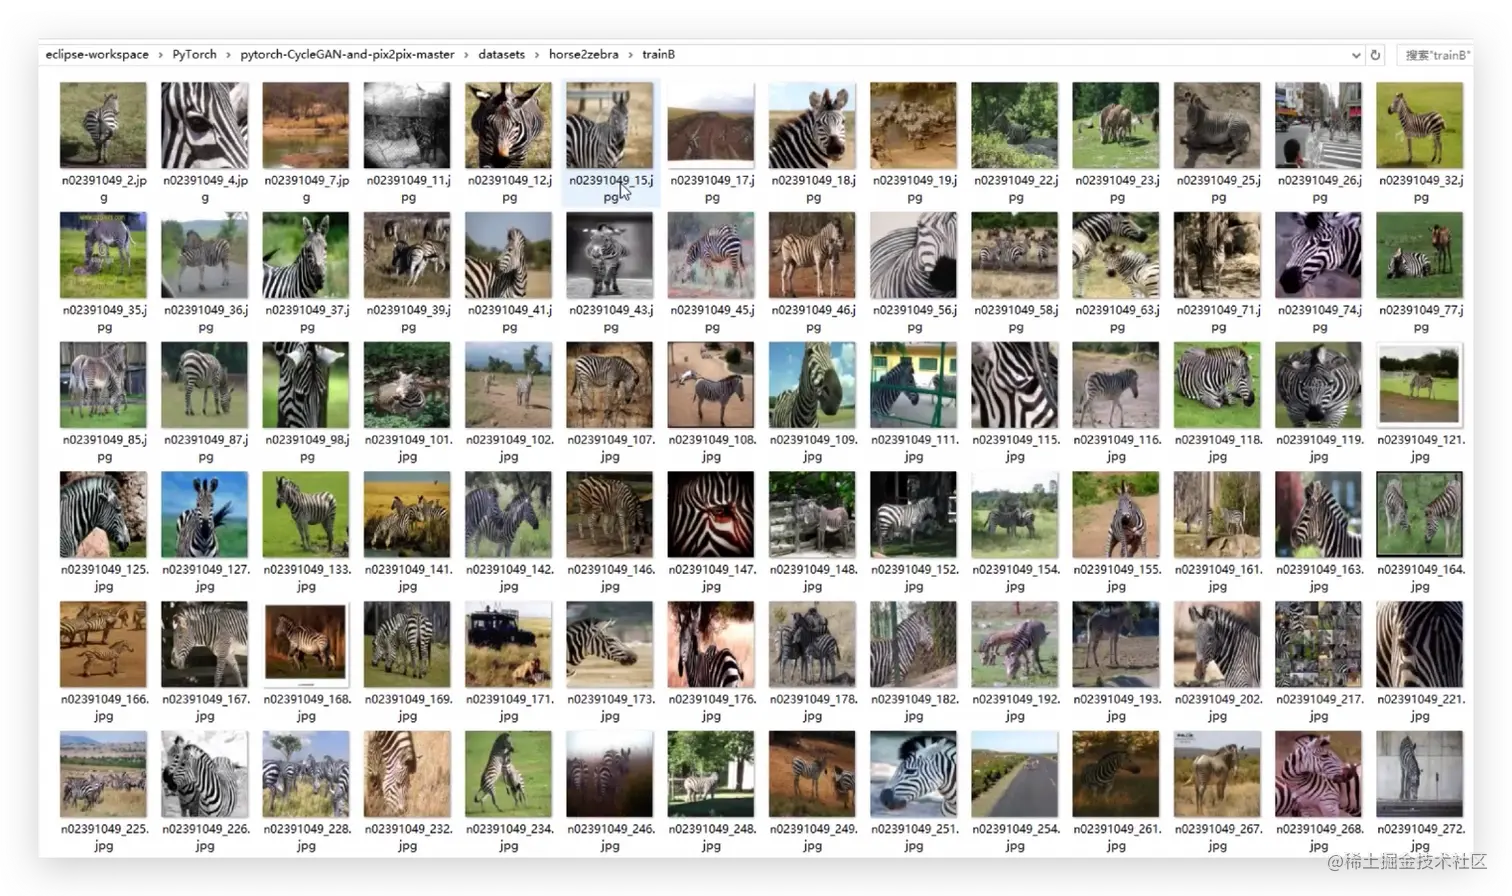Select thumbnail n02391049_35.jpg

(103, 255)
